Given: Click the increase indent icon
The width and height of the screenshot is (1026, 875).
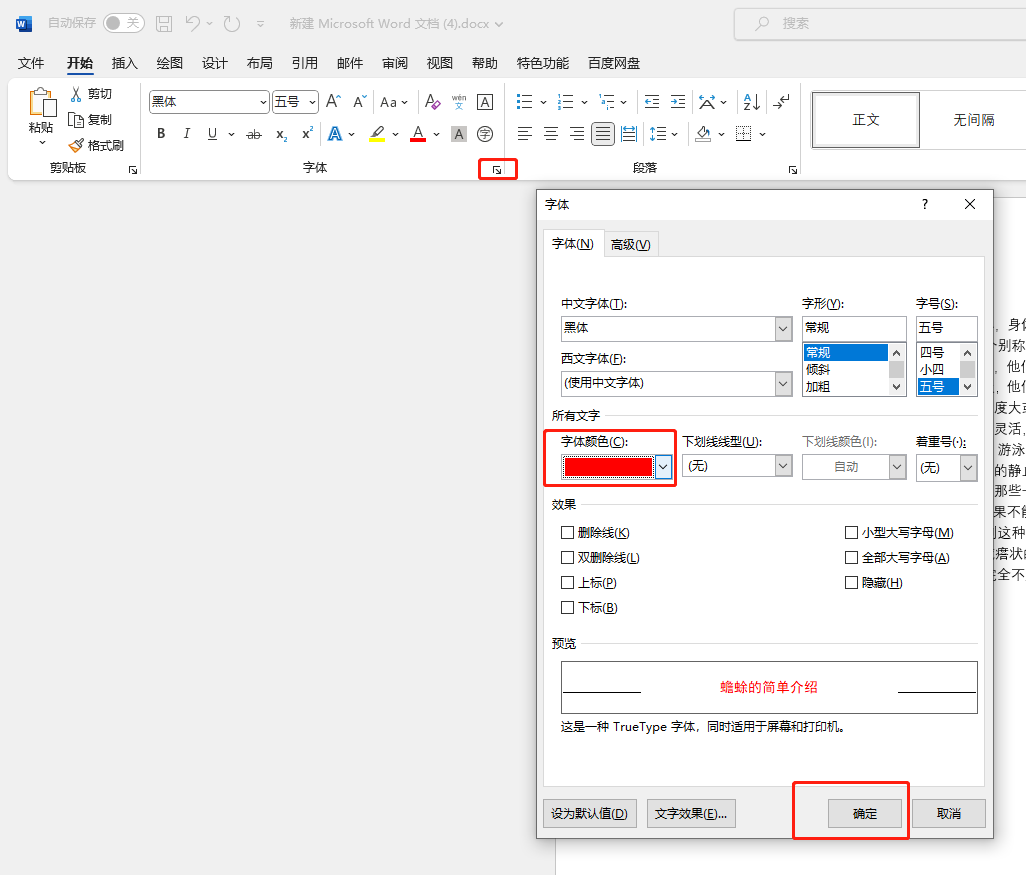Looking at the screenshot, I should pos(677,101).
